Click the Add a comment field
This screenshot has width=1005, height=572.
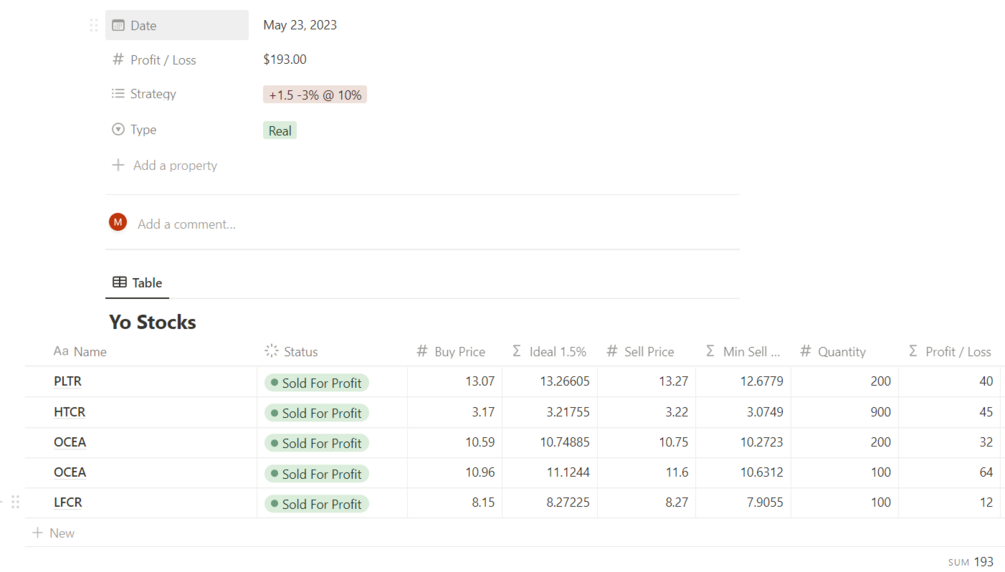(187, 224)
